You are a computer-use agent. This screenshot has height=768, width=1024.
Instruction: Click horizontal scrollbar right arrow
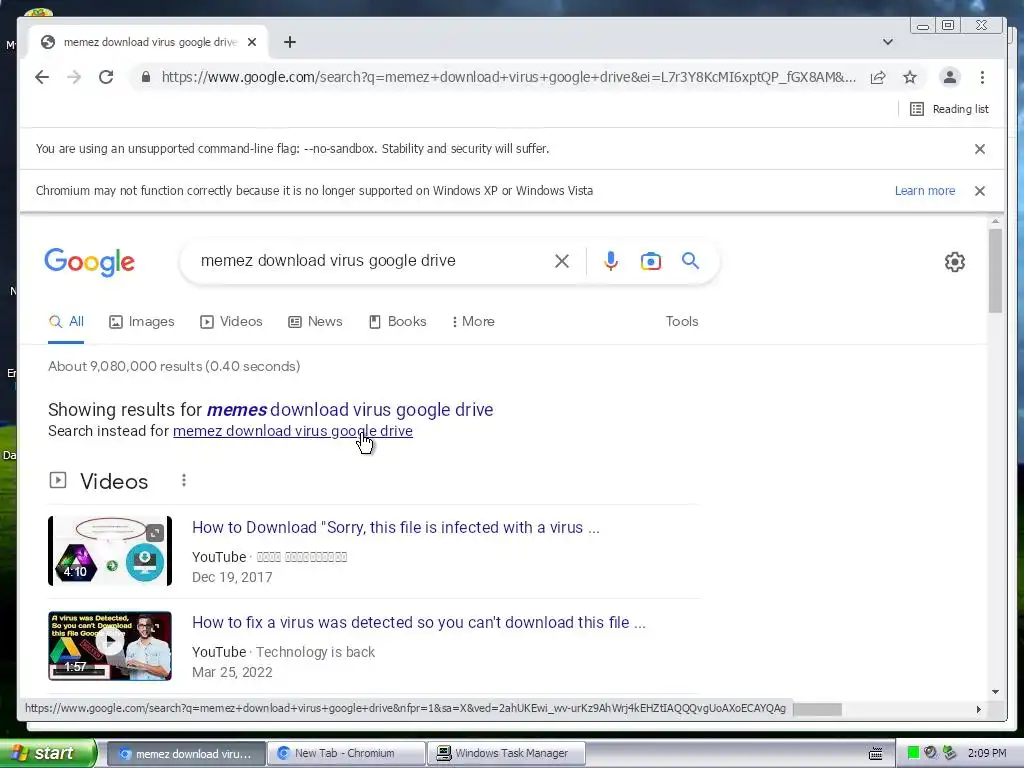point(978,709)
